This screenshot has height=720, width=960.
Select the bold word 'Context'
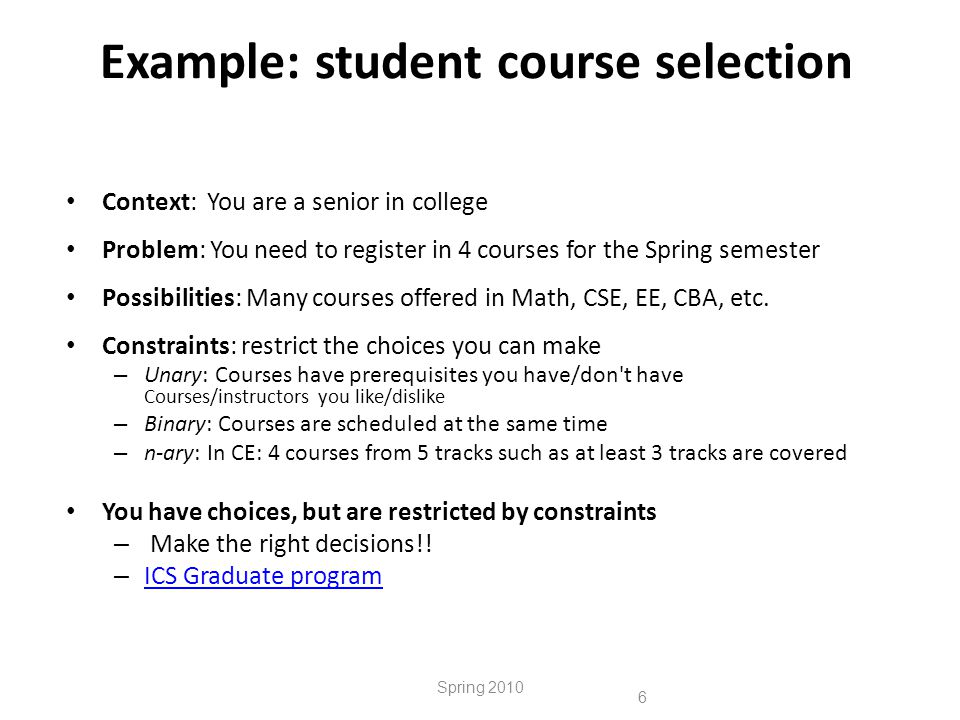click(x=146, y=202)
